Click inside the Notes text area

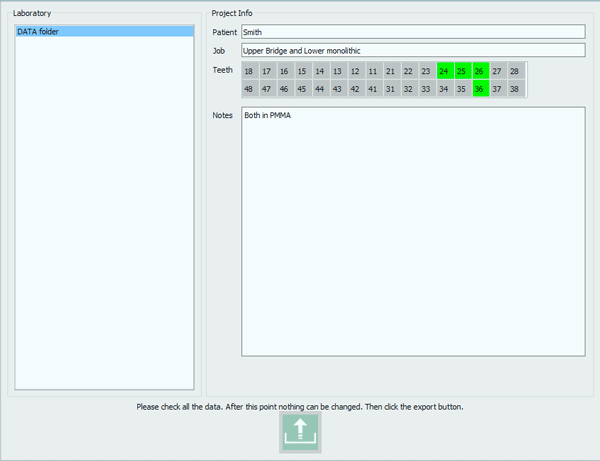click(x=412, y=230)
